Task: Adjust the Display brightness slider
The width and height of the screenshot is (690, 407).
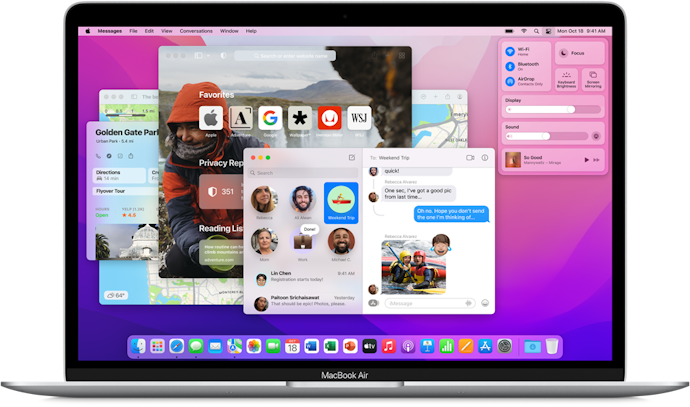Action: tap(553, 110)
